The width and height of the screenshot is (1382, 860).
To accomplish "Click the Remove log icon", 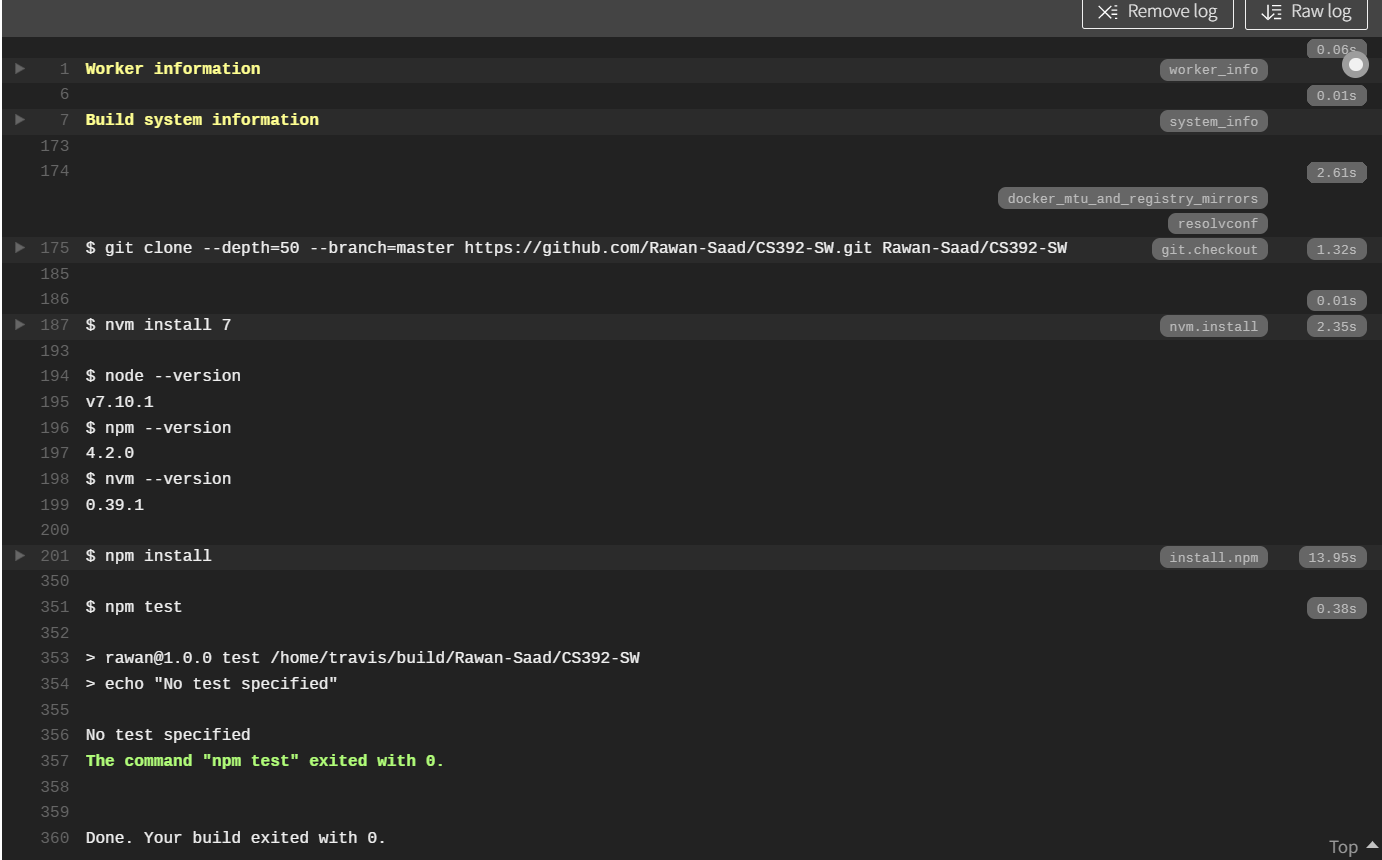I will pyautogui.click(x=1107, y=12).
